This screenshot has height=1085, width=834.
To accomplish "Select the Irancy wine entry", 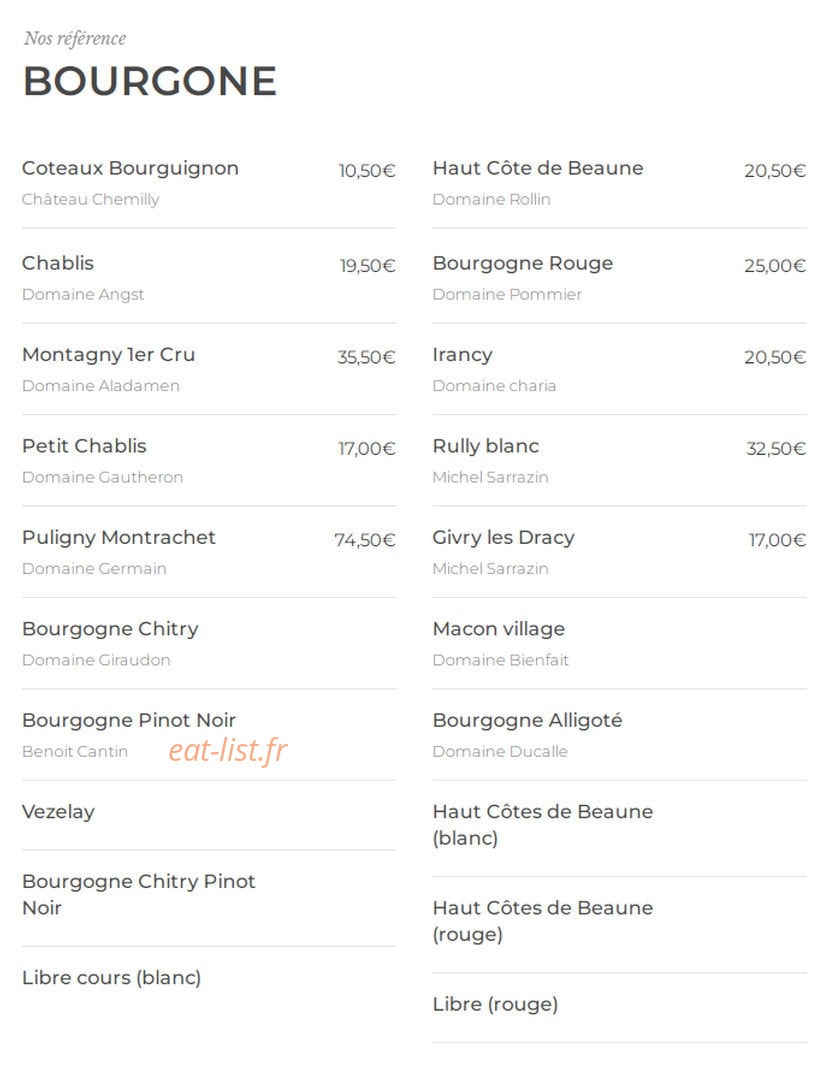I will tap(619, 369).
